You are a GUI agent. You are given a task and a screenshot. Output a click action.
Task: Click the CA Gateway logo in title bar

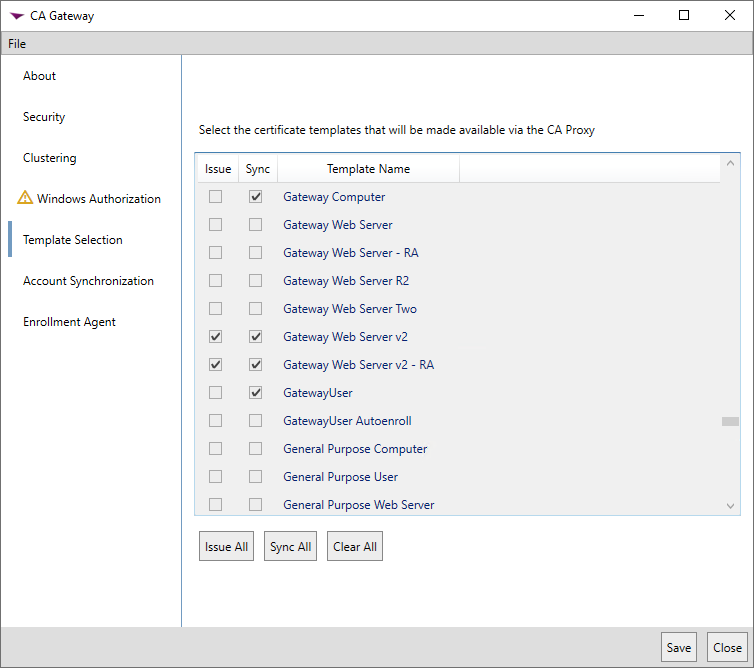(16, 16)
